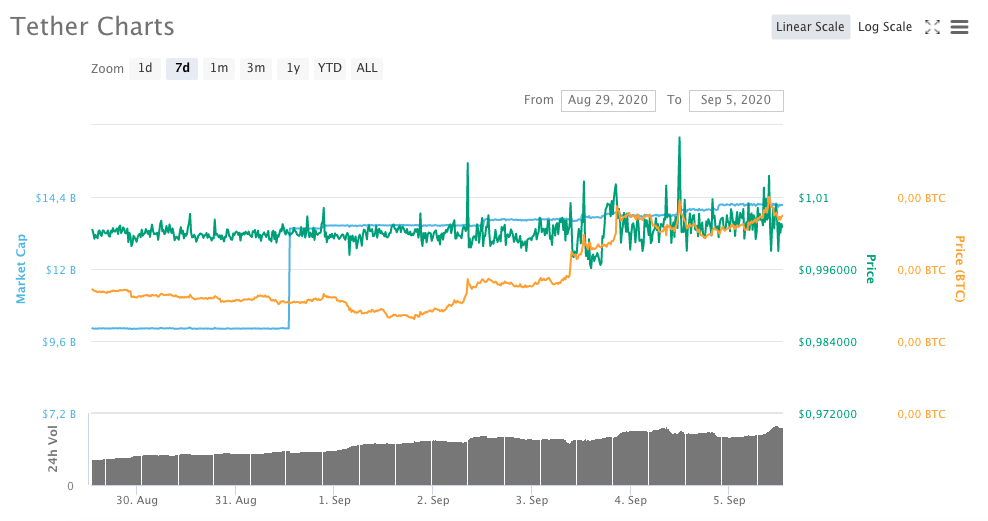
Task: Set zoom range to 1d
Action: click(x=145, y=68)
